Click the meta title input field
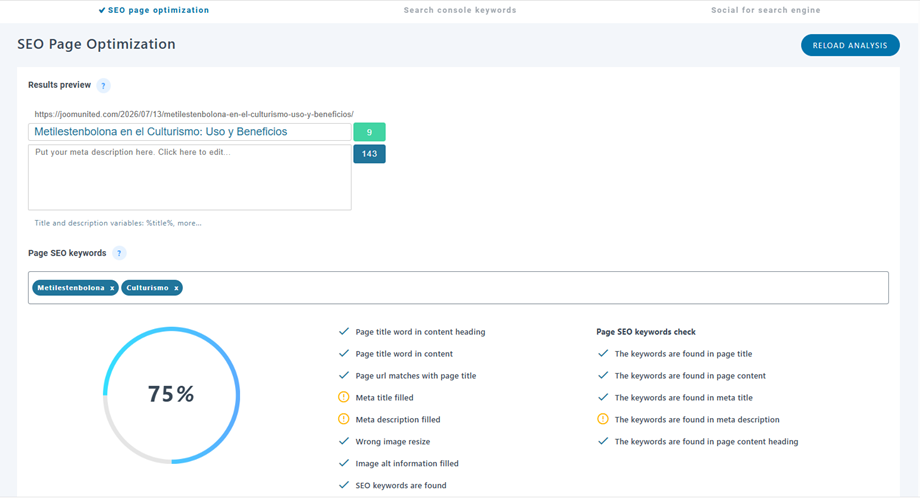 point(190,132)
